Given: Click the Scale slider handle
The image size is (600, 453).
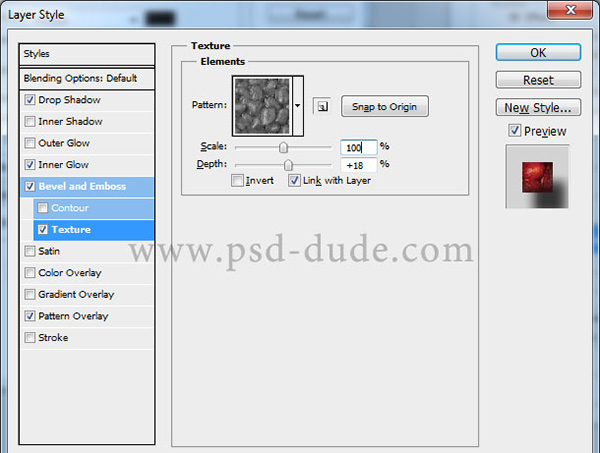Looking at the screenshot, I should pyautogui.click(x=283, y=148).
